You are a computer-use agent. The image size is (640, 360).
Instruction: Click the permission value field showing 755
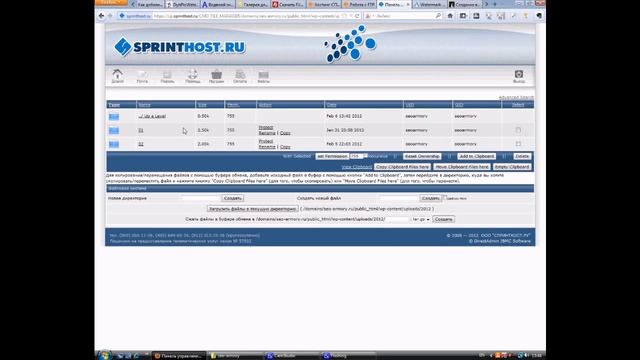356,156
